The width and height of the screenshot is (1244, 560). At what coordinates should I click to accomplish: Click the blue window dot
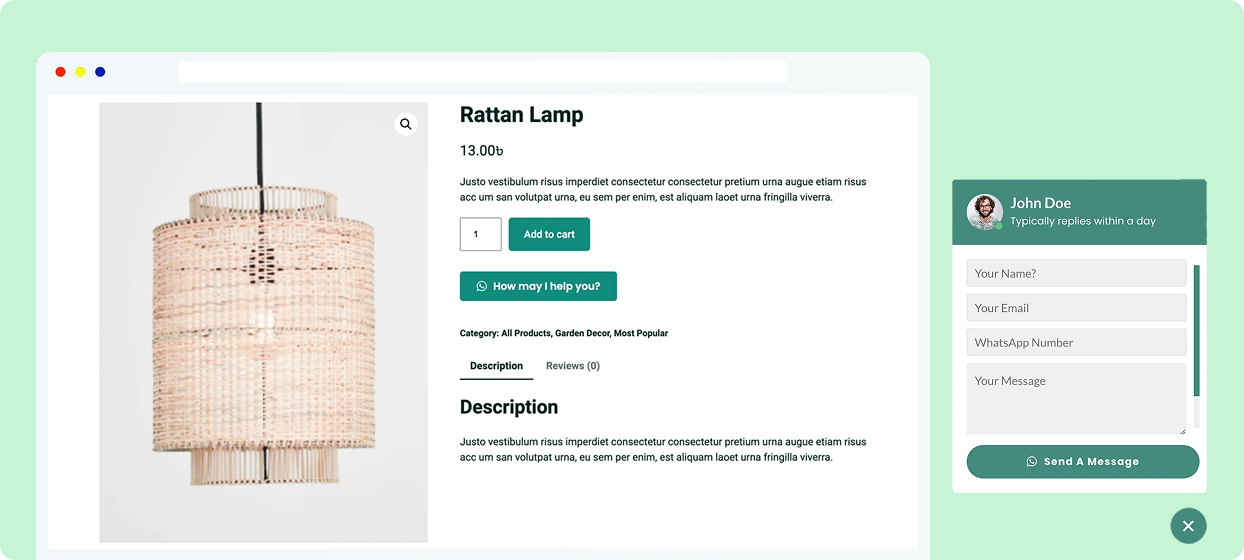coord(100,72)
